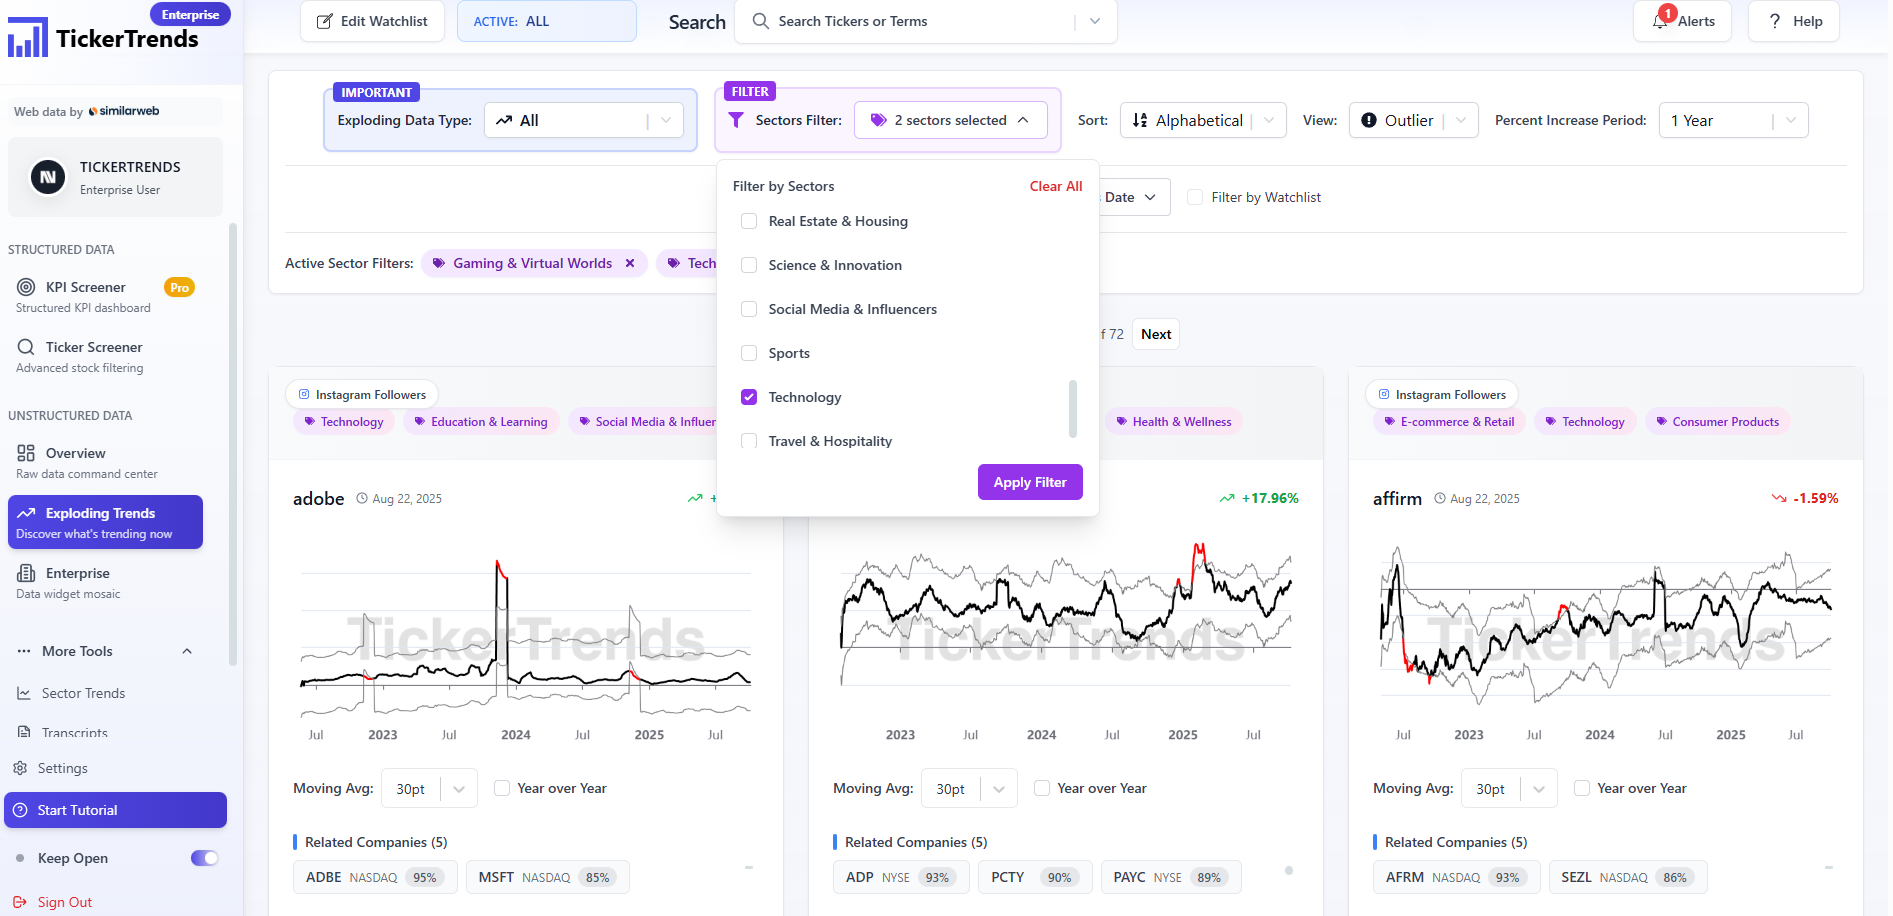Click Clear All in sector filter

(x=1056, y=186)
